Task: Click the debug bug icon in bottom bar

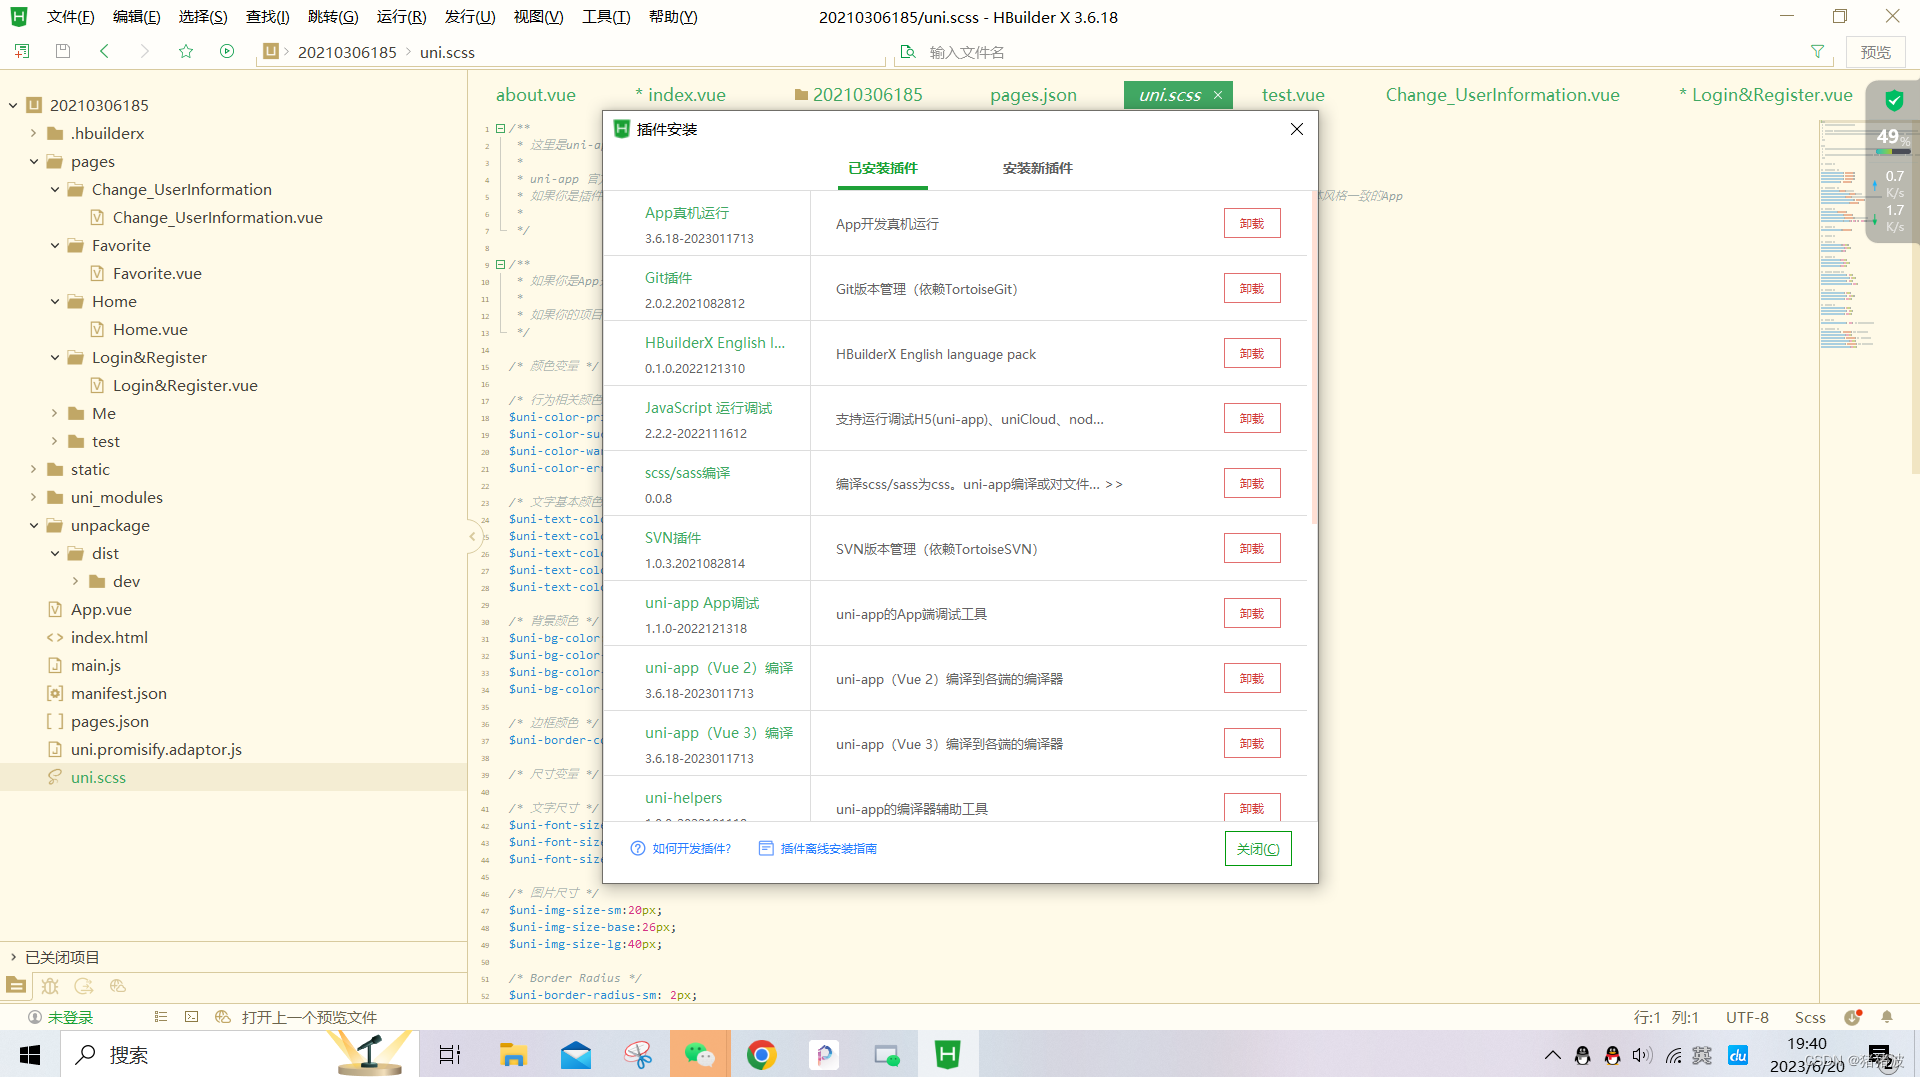Action: [50, 985]
